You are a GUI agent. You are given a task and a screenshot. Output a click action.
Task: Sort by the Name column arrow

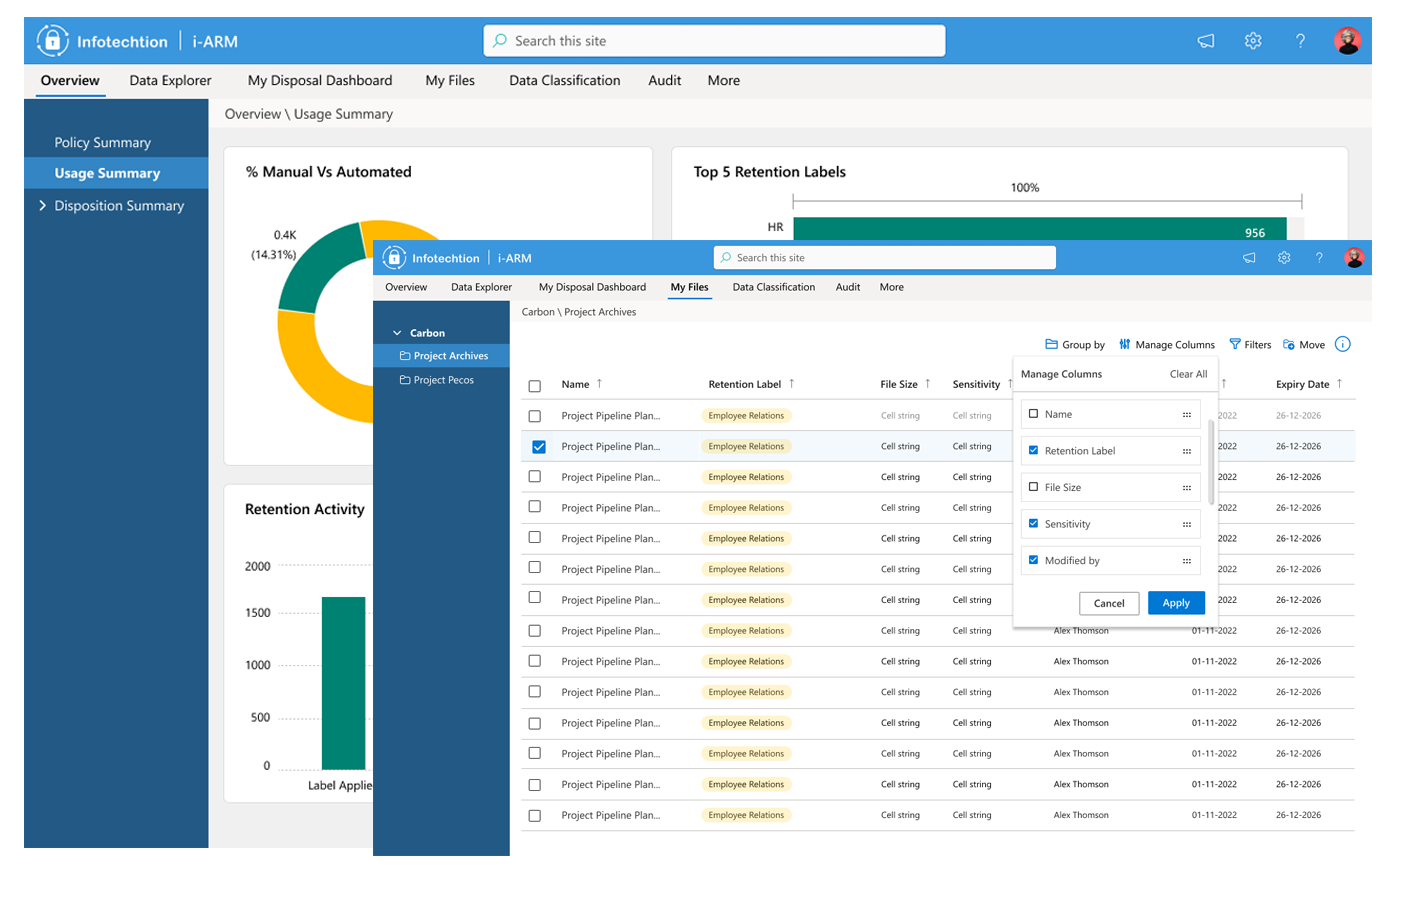(599, 383)
